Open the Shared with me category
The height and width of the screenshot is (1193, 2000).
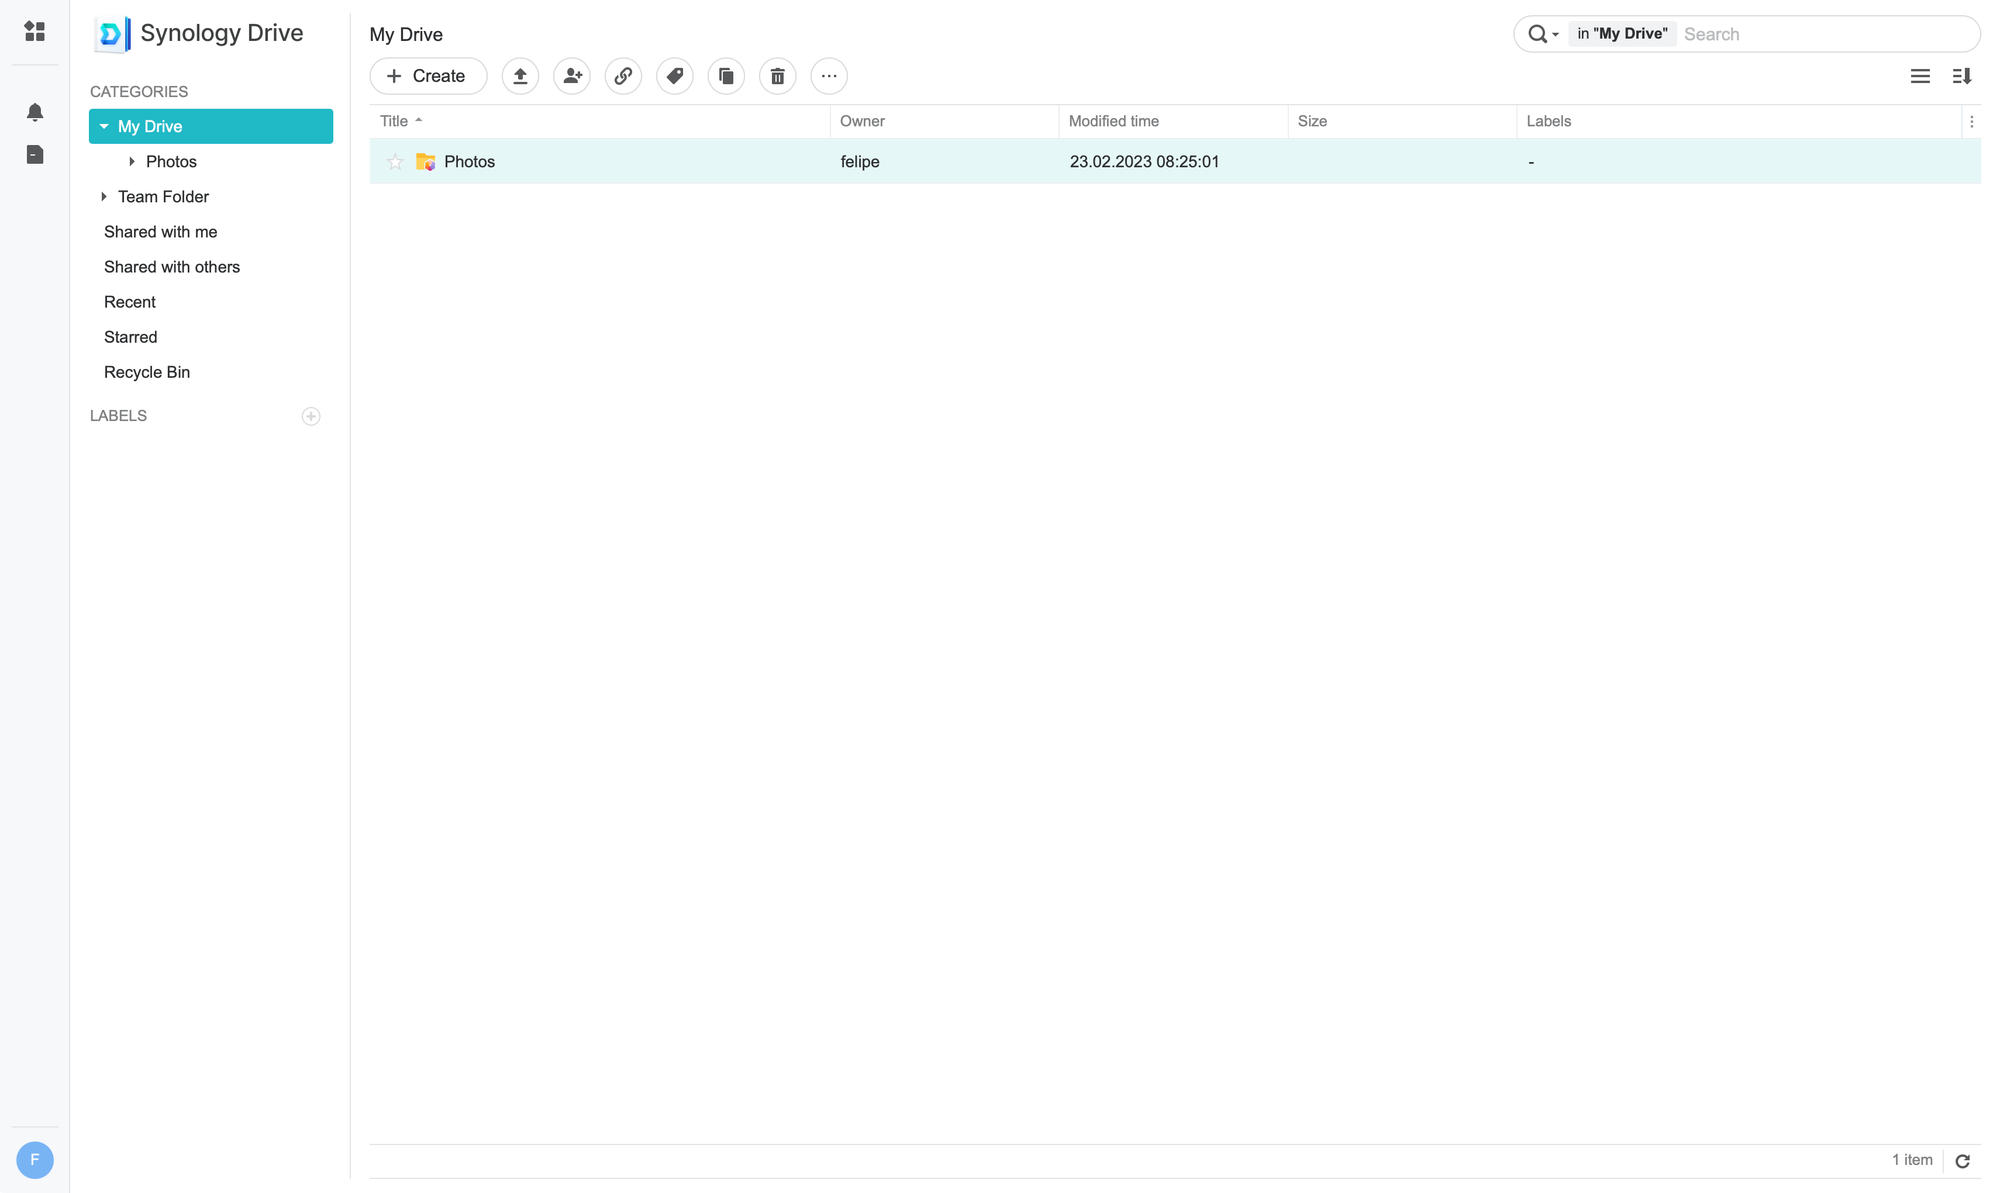coord(160,232)
